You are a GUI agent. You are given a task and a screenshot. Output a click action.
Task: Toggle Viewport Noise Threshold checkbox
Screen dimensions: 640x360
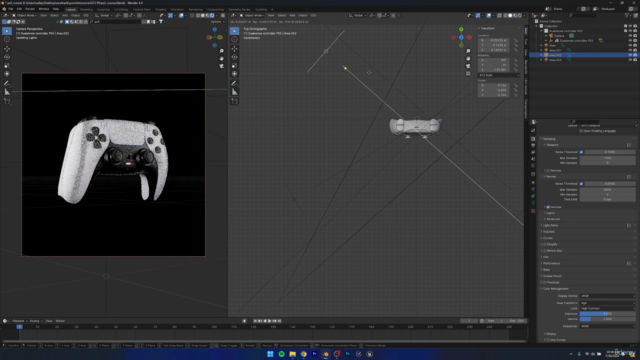coord(581,152)
